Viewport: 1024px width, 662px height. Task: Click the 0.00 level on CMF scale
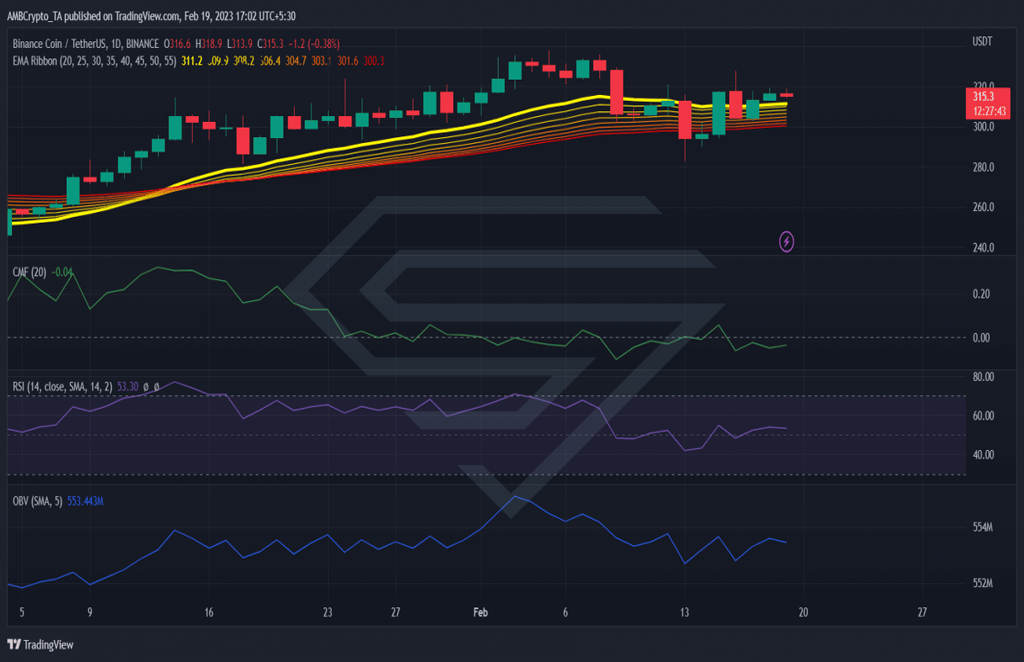click(x=981, y=338)
